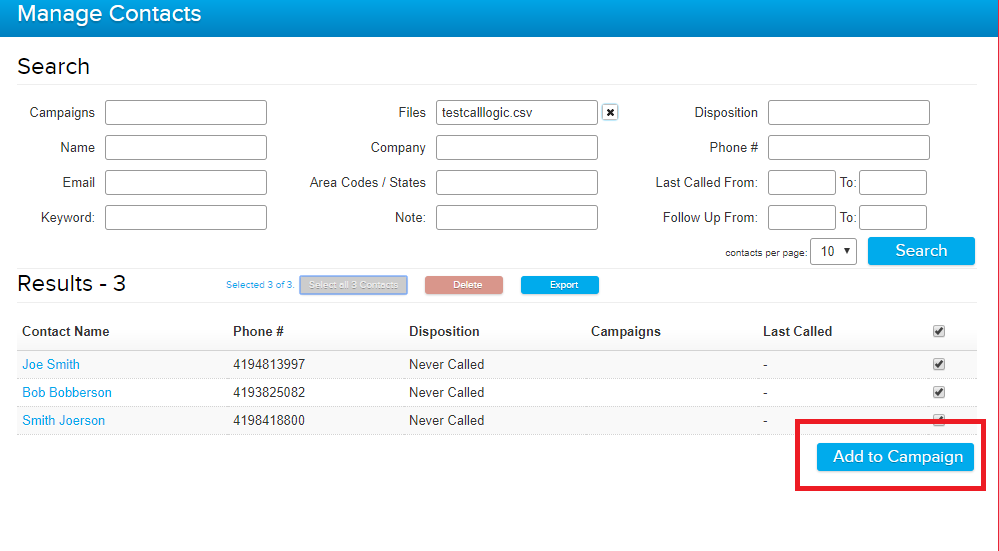Click Select all 3 Contacts button

(353, 285)
